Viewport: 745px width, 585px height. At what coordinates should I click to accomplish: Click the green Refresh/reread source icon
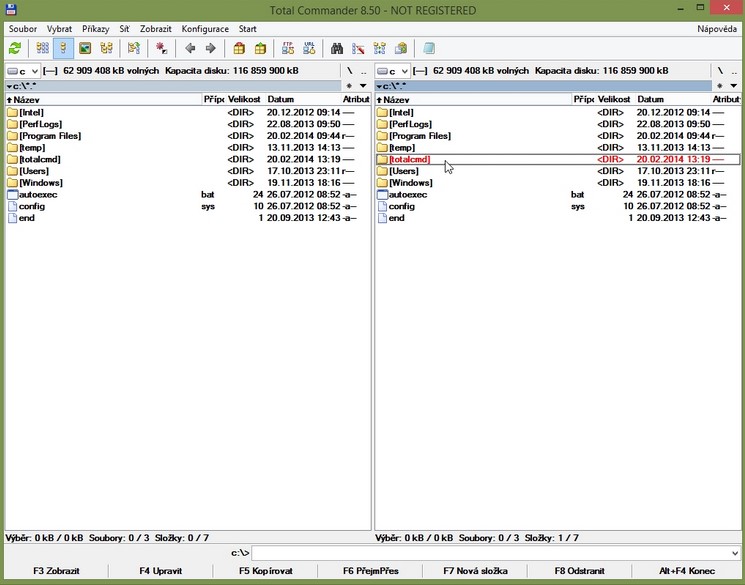pyautogui.click(x=15, y=48)
